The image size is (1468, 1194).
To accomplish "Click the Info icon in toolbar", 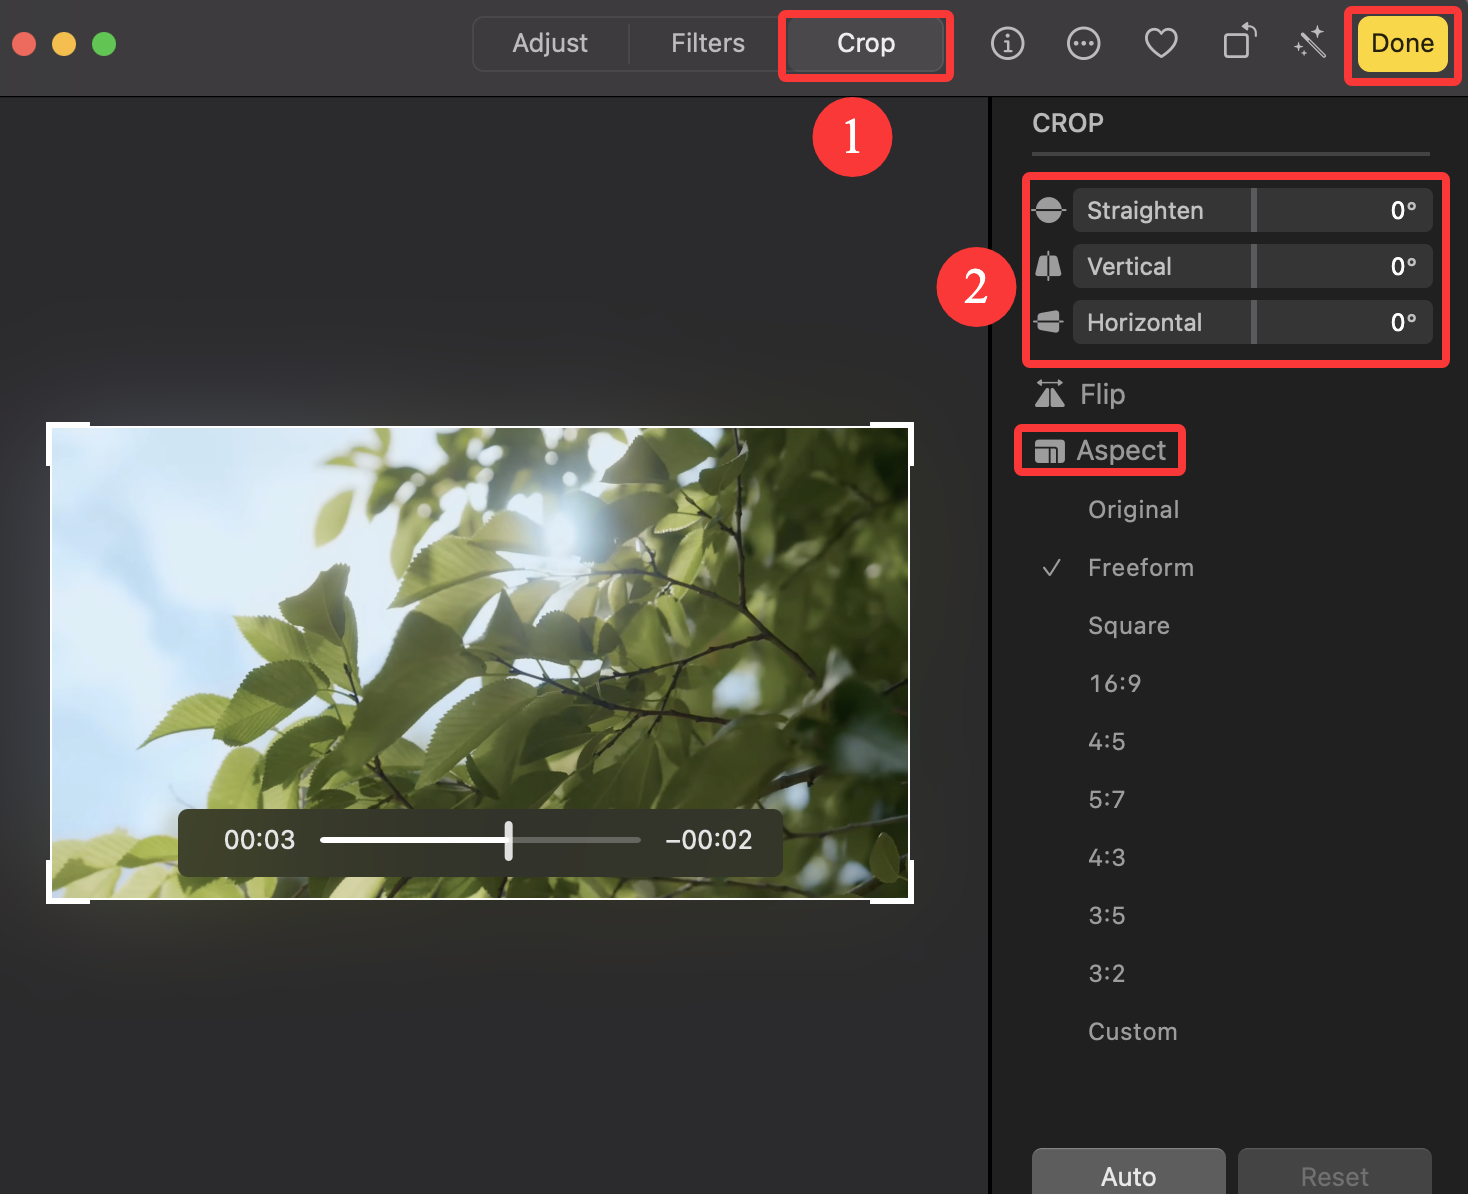I will coord(1007,44).
